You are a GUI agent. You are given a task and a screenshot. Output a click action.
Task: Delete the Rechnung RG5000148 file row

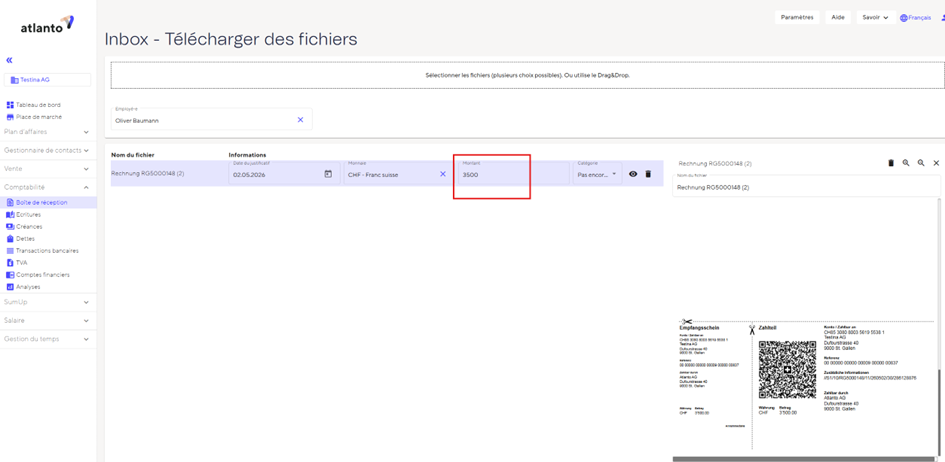pos(648,174)
